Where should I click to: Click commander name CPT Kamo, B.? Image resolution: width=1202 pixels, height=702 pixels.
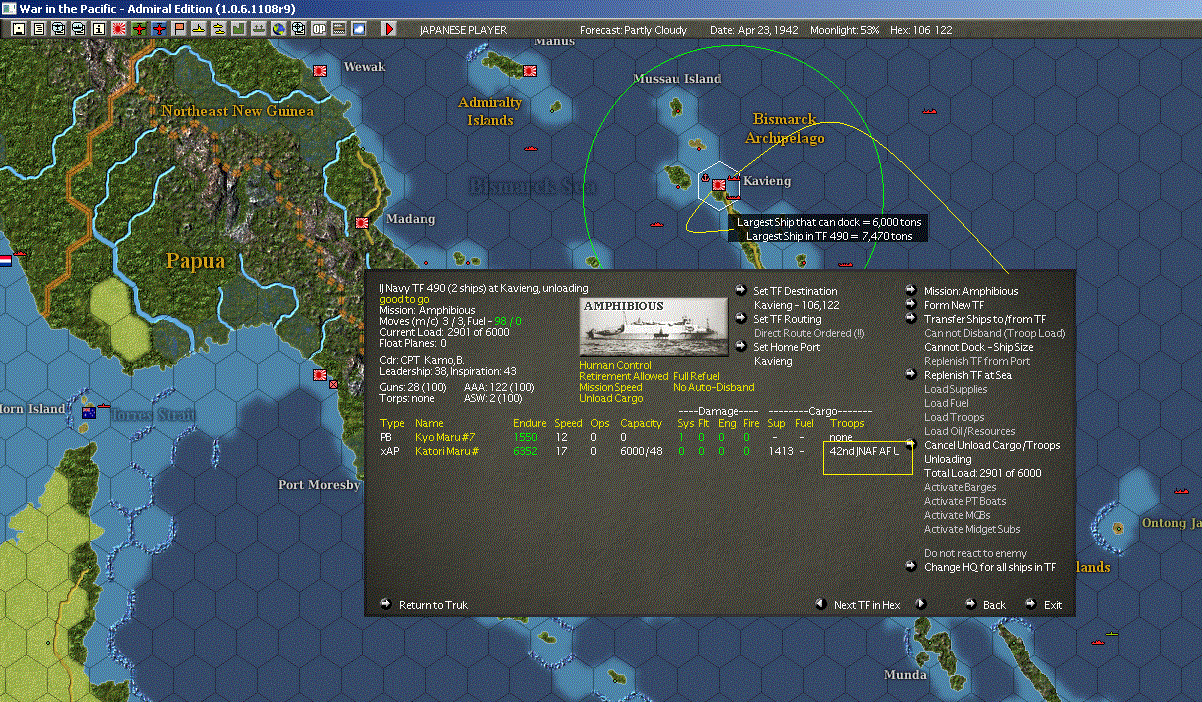tap(433, 359)
